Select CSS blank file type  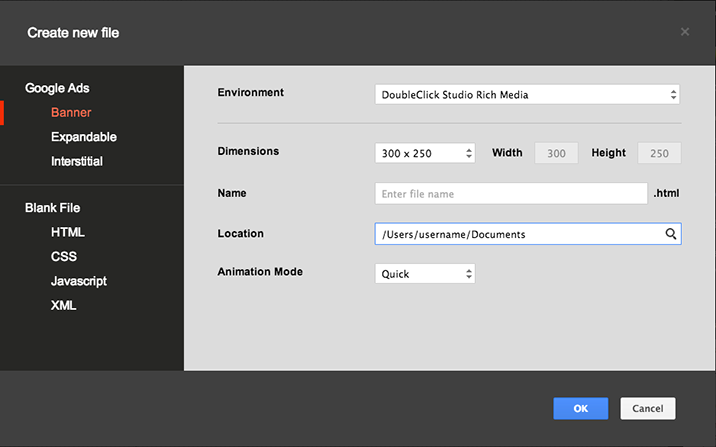[64, 257]
